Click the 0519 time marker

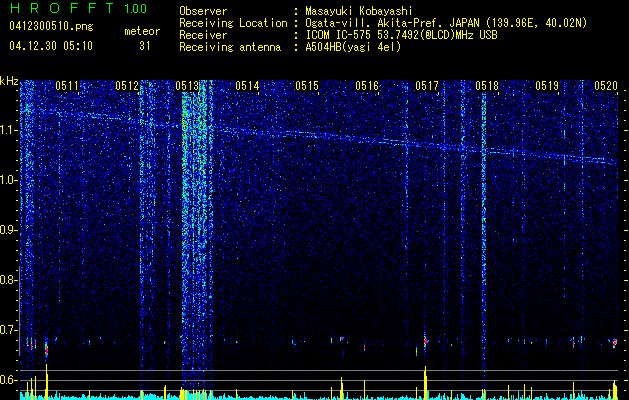(x=547, y=86)
